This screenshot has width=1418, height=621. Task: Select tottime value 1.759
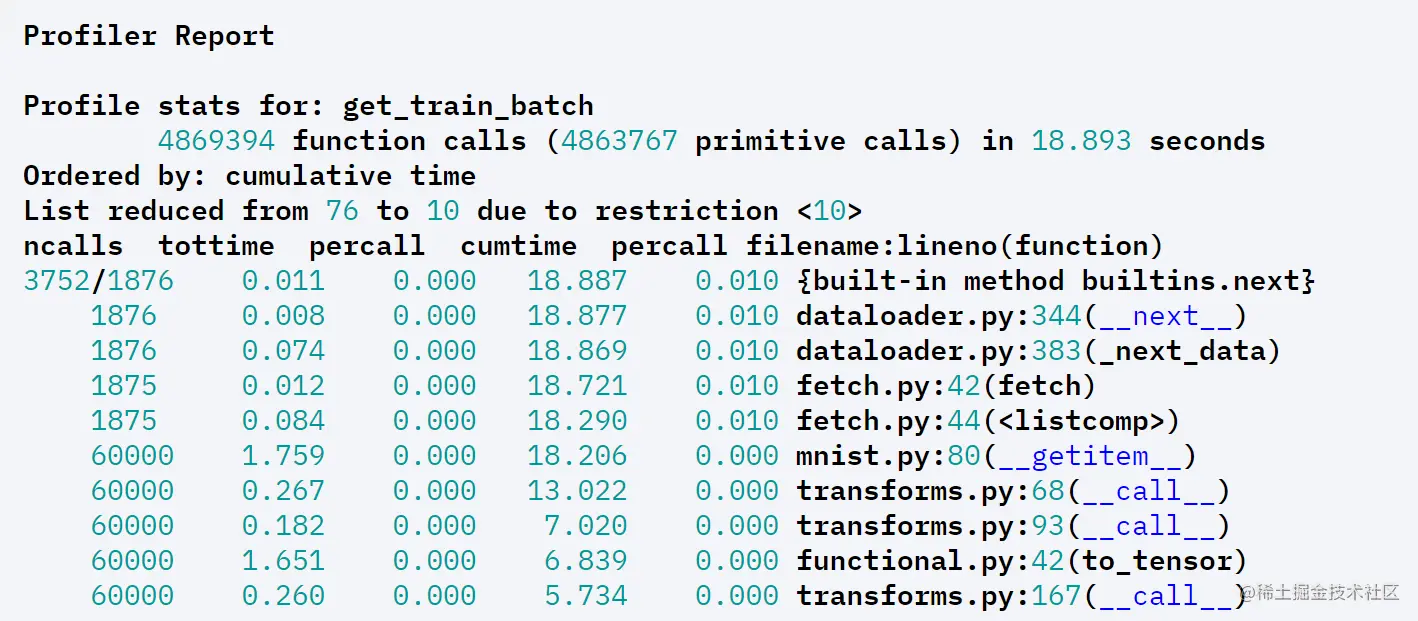click(283, 456)
